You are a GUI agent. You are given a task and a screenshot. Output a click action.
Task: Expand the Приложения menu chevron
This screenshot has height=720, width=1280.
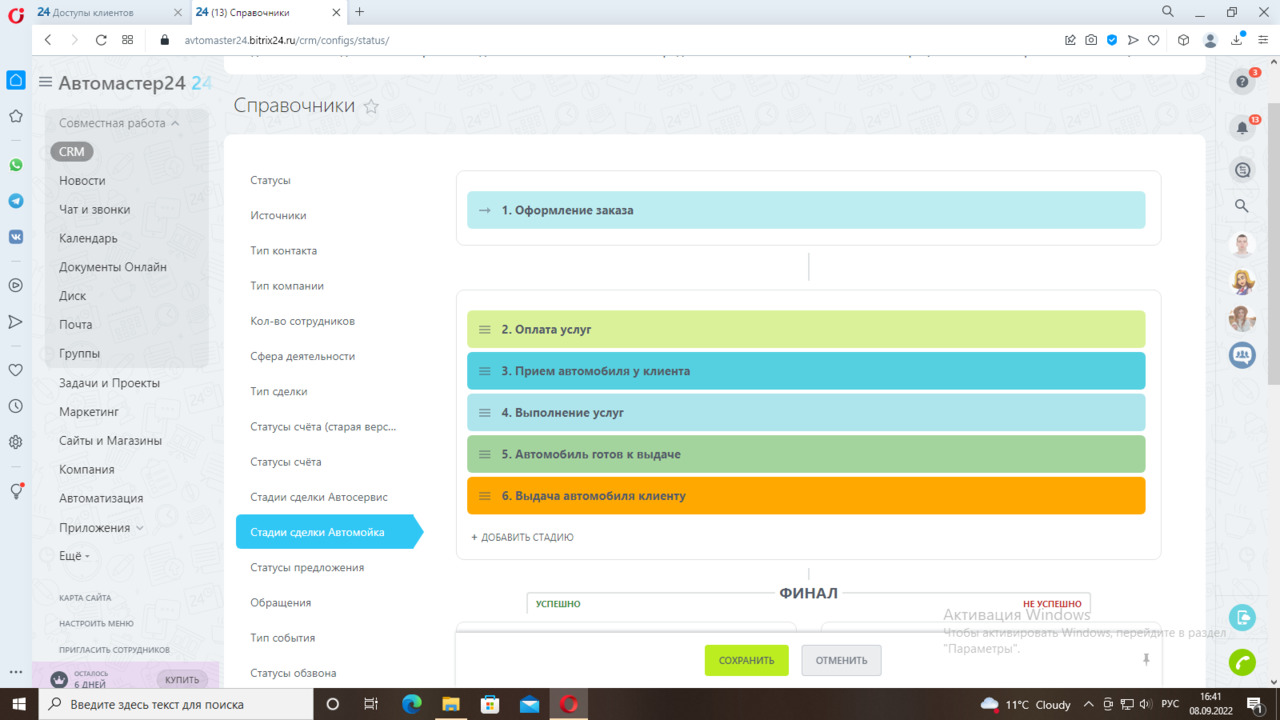139,528
